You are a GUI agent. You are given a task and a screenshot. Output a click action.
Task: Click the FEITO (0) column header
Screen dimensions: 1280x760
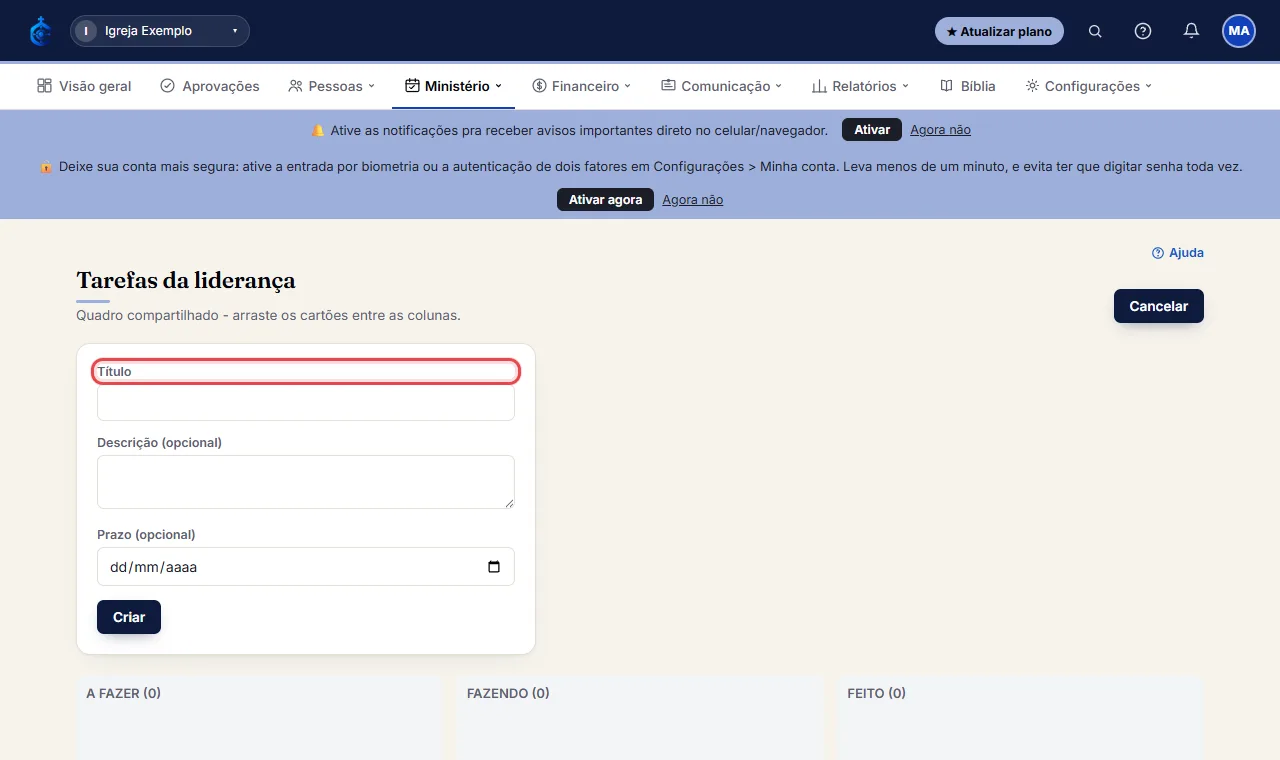click(x=876, y=693)
